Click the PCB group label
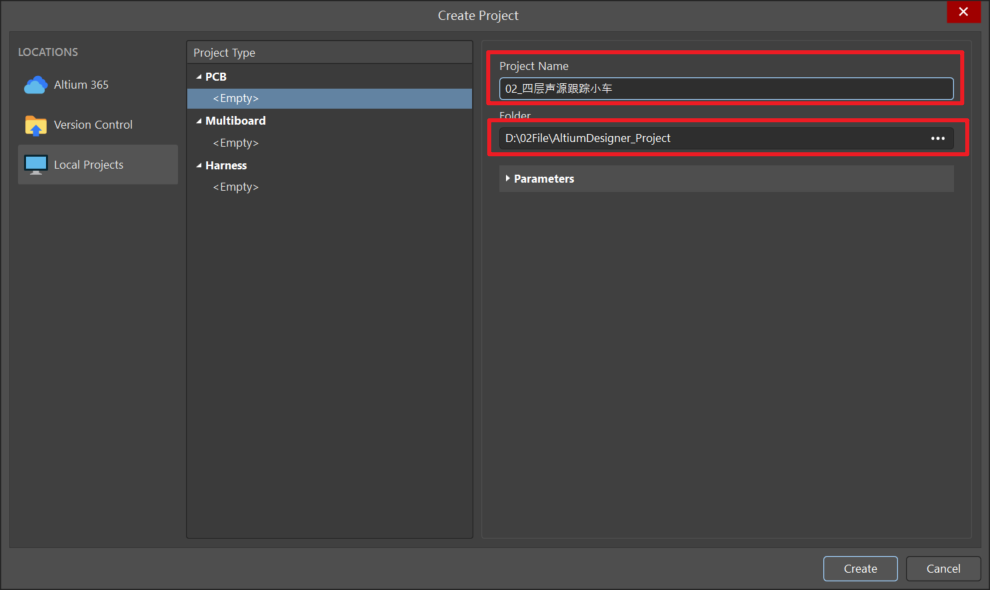 [x=216, y=76]
